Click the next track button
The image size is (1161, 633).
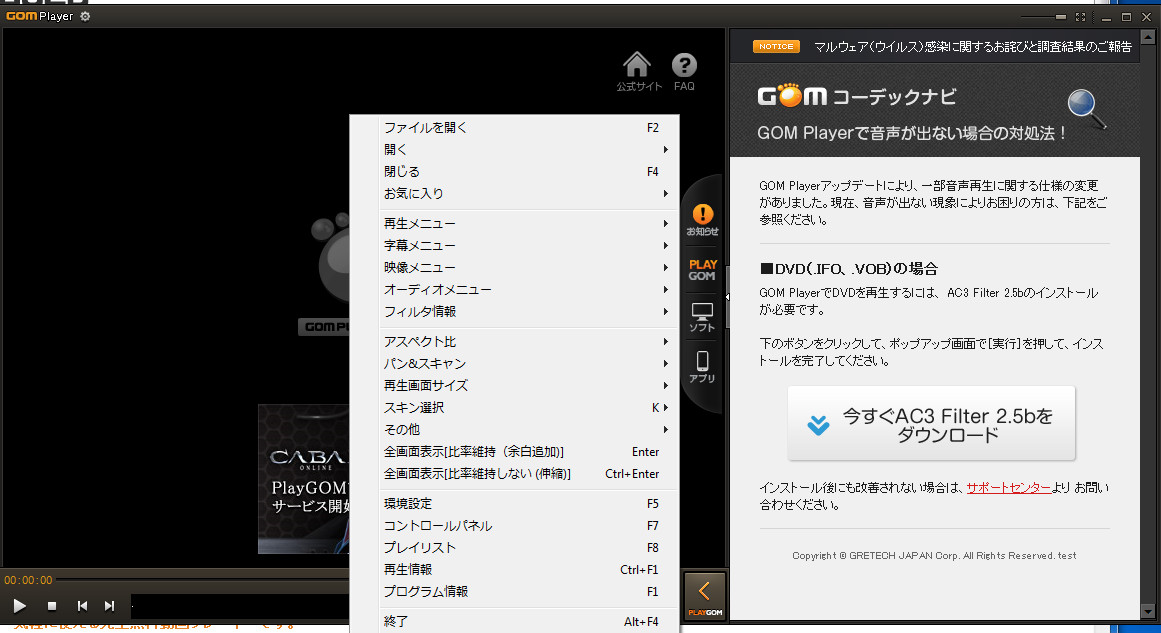pyautogui.click(x=110, y=606)
